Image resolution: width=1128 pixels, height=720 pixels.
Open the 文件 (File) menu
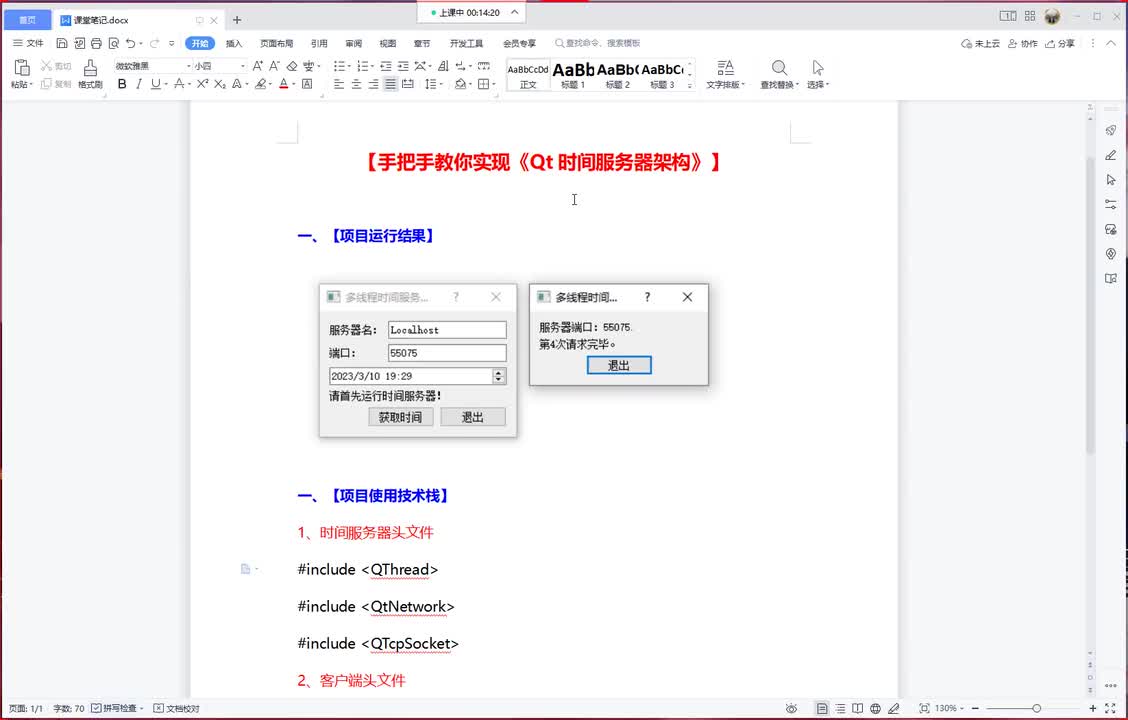(28, 43)
